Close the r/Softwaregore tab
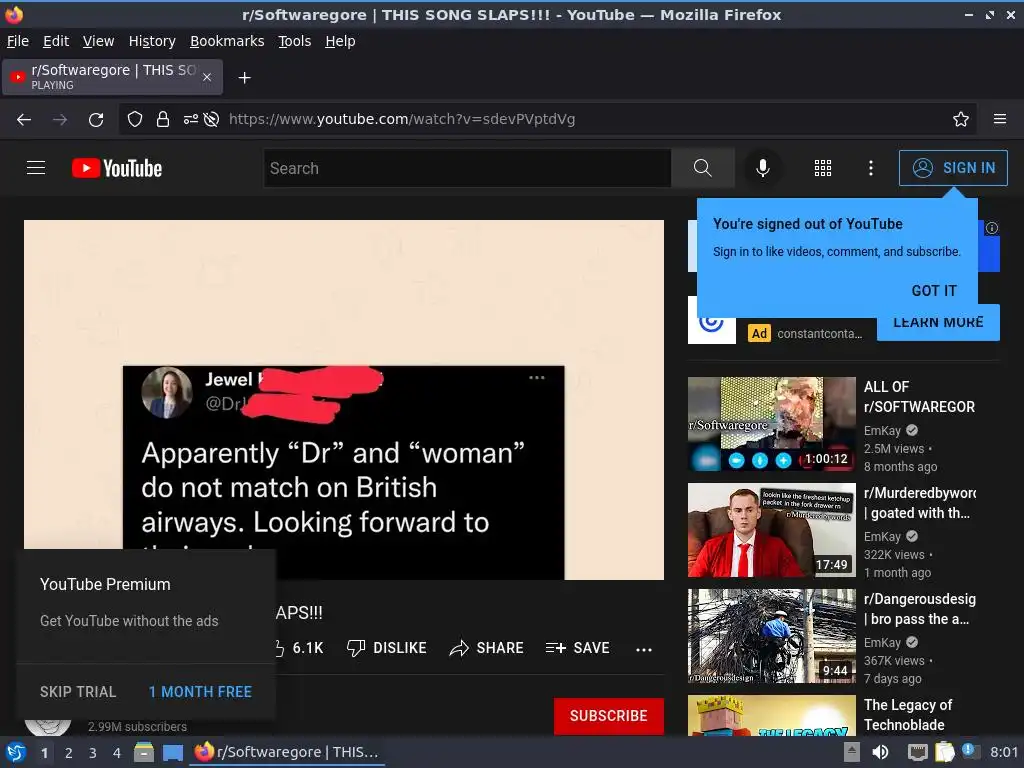Image resolution: width=1024 pixels, height=768 pixels. click(206, 77)
